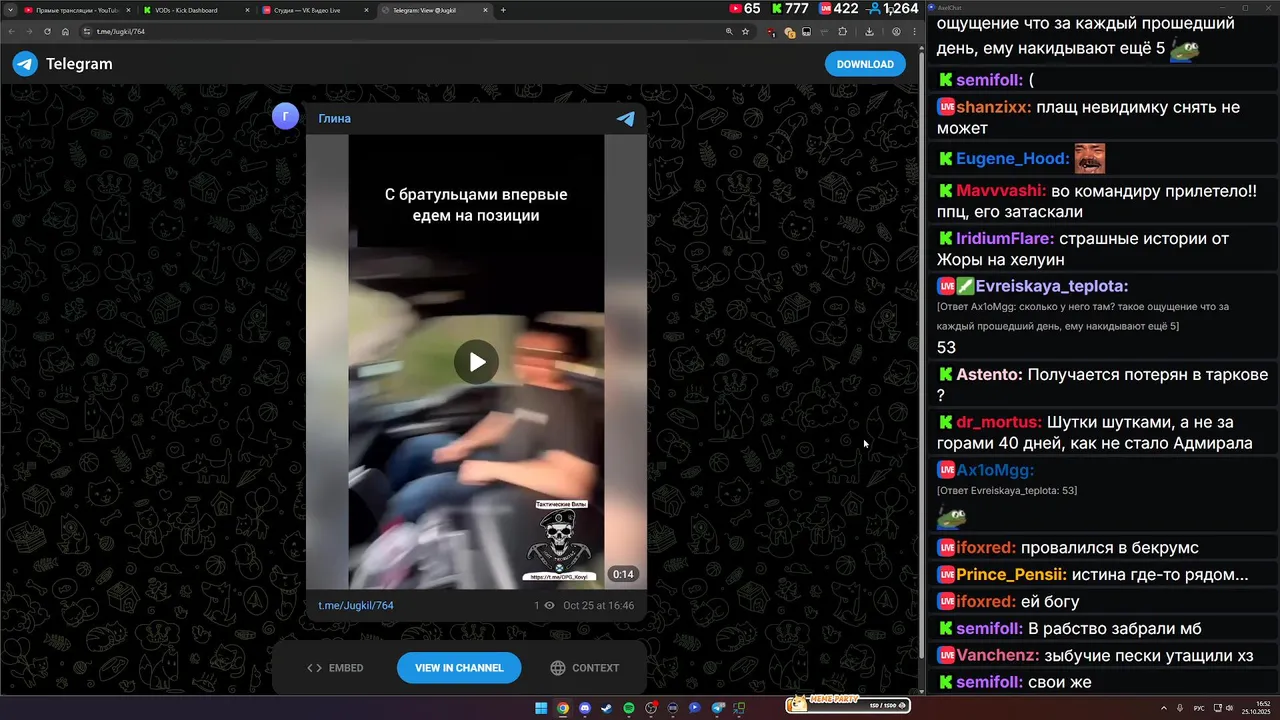Click the VIEW IN CHANNEL button
The height and width of the screenshot is (720, 1280).
[x=459, y=668]
